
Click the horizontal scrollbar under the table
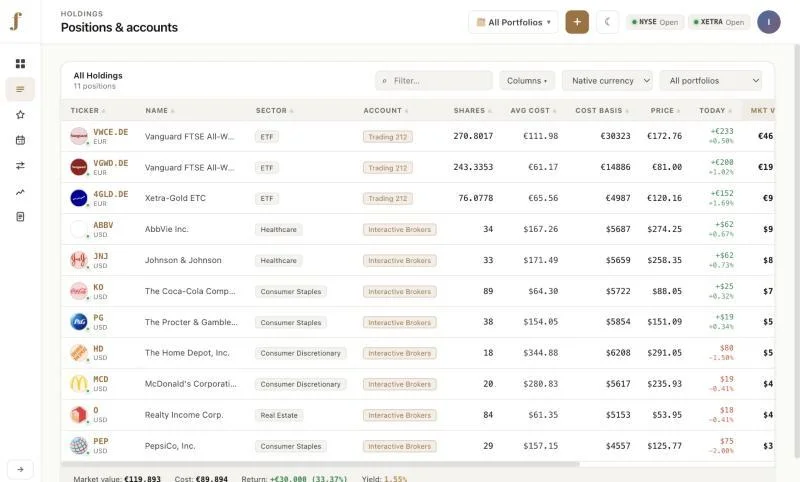point(320,464)
